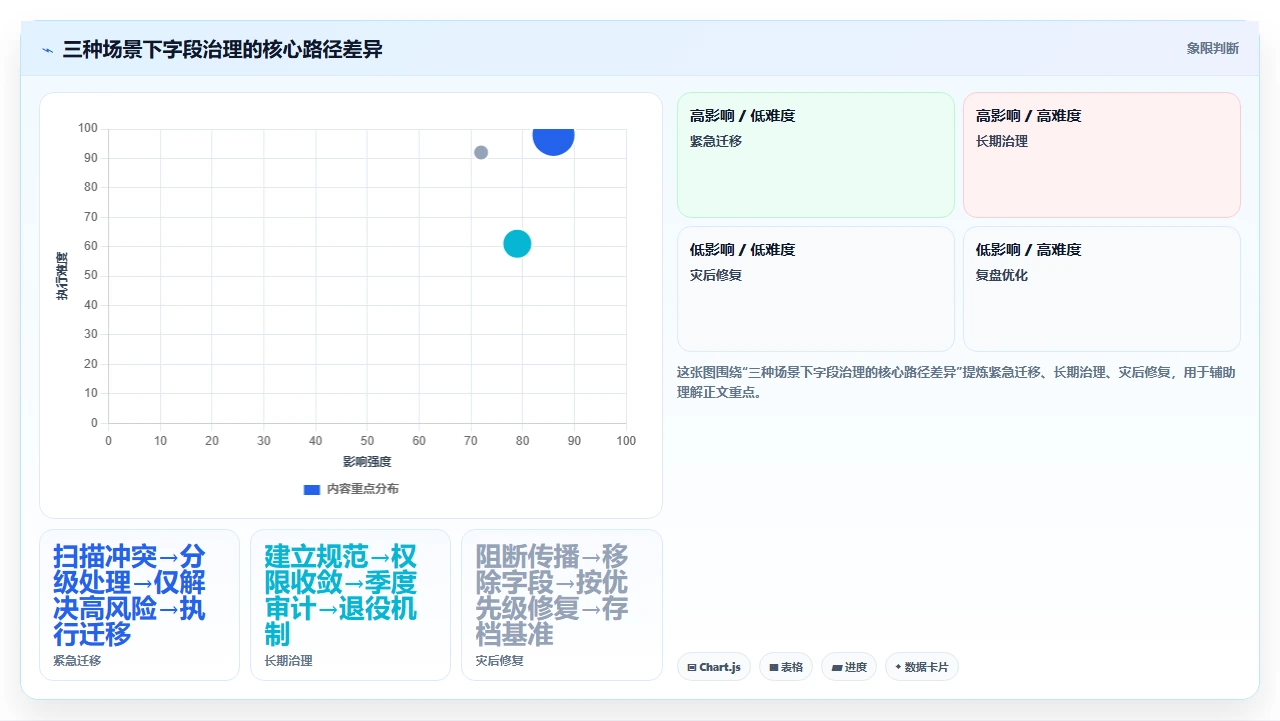Viewport: 1280px width, 721px height.
Task: Click the Chart.js tag chip
Action: [x=714, y=667]
